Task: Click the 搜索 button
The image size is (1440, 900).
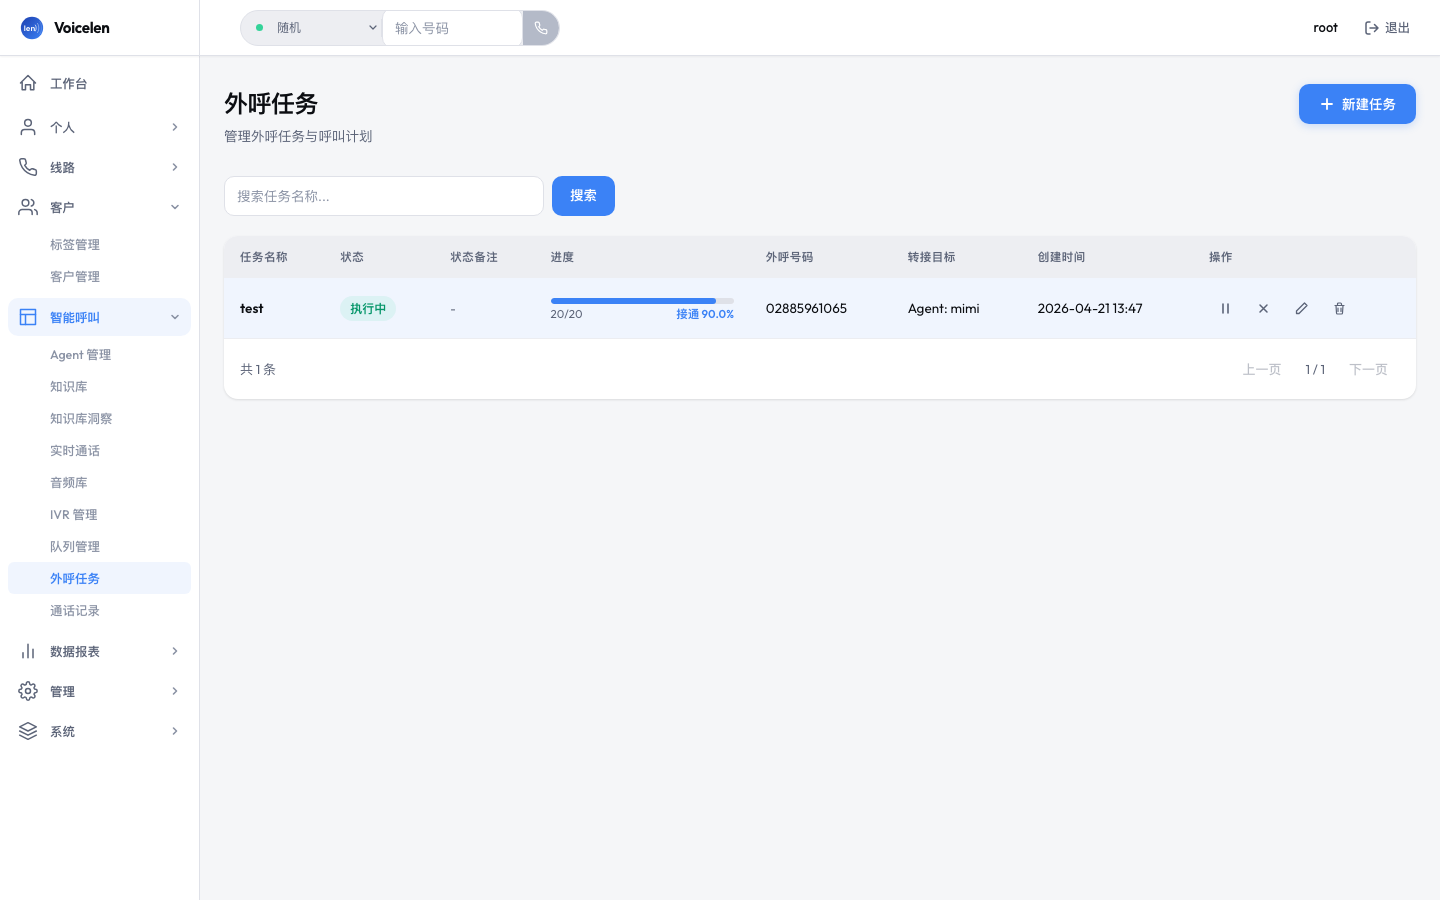Action: 583,196
